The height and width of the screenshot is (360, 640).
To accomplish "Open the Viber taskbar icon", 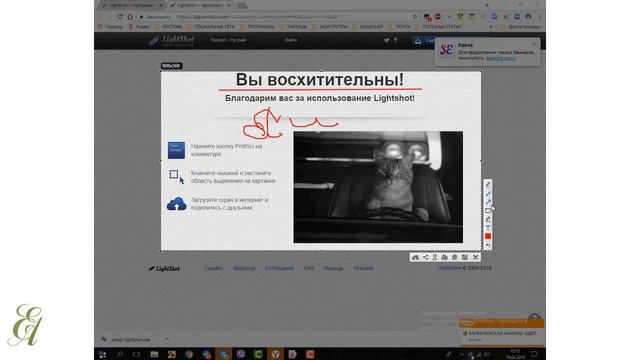I will point(241,354).
